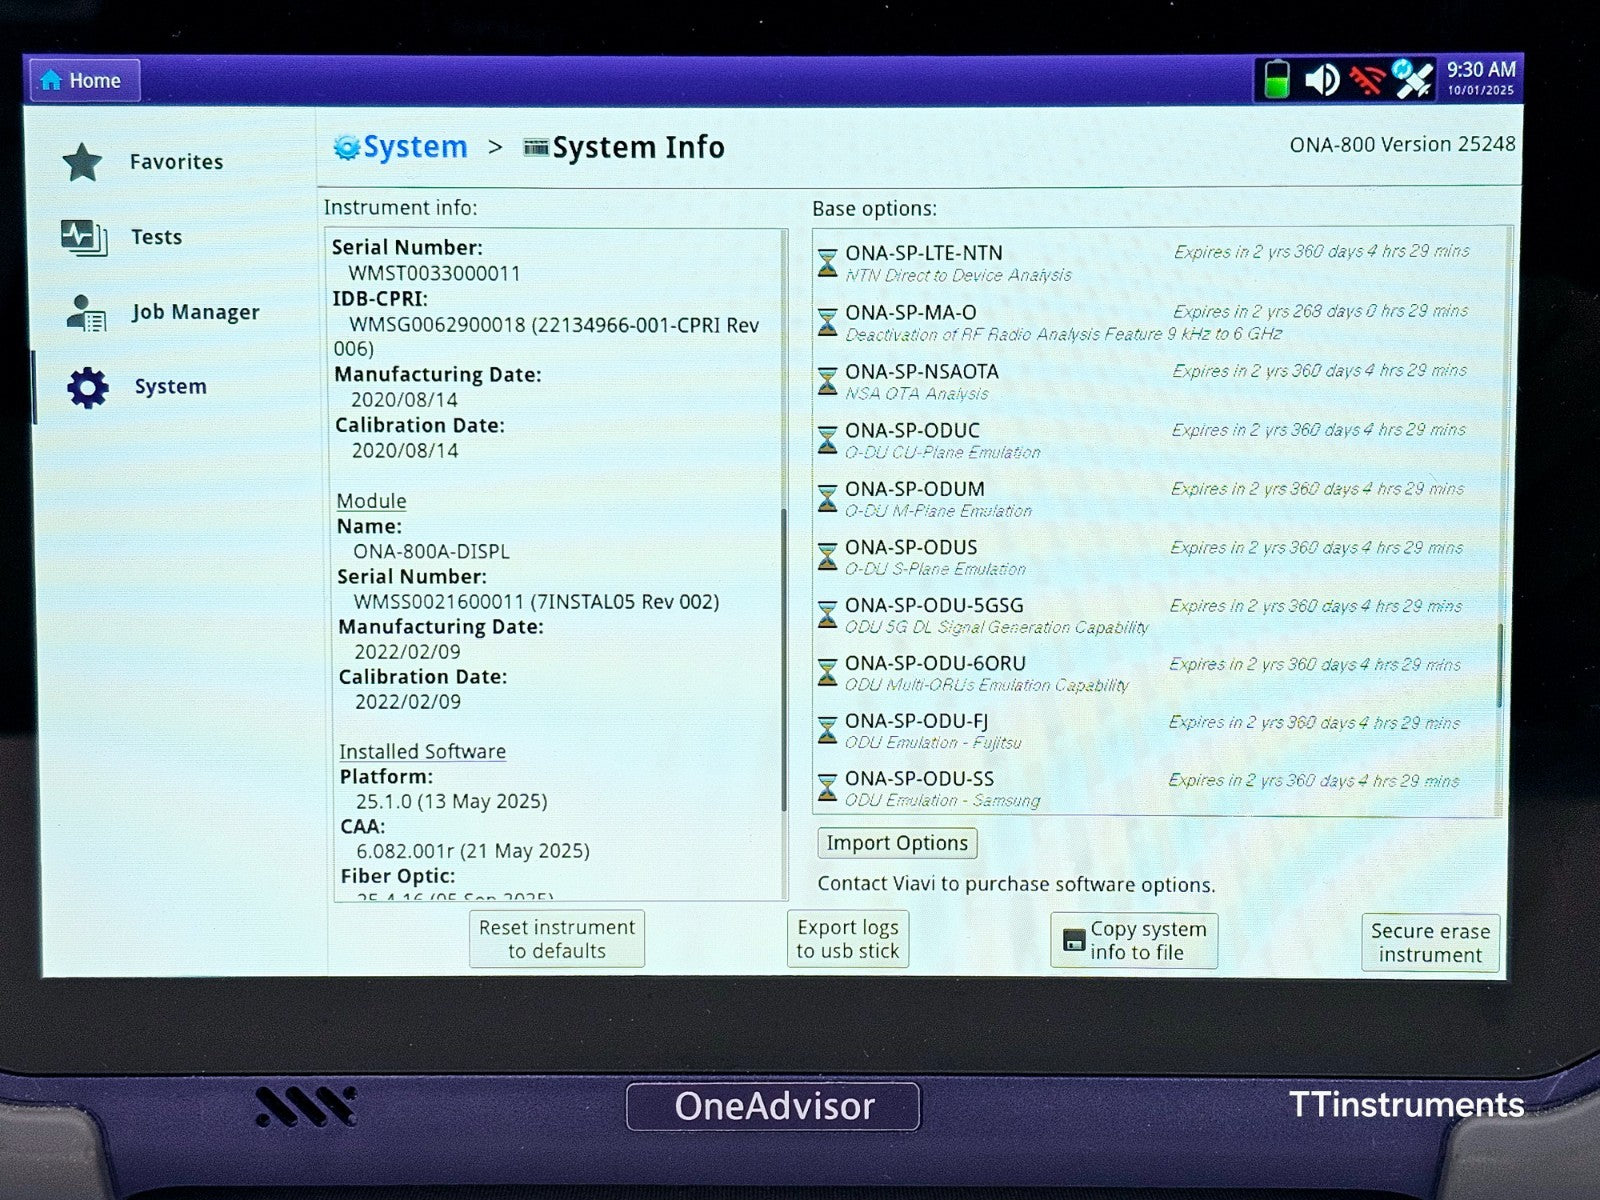The width and height of the screenshot is (1600, 1200).
Task: Click the System gear icon in the sidebar
Action: pyautogui.click(x=86, y=386)
